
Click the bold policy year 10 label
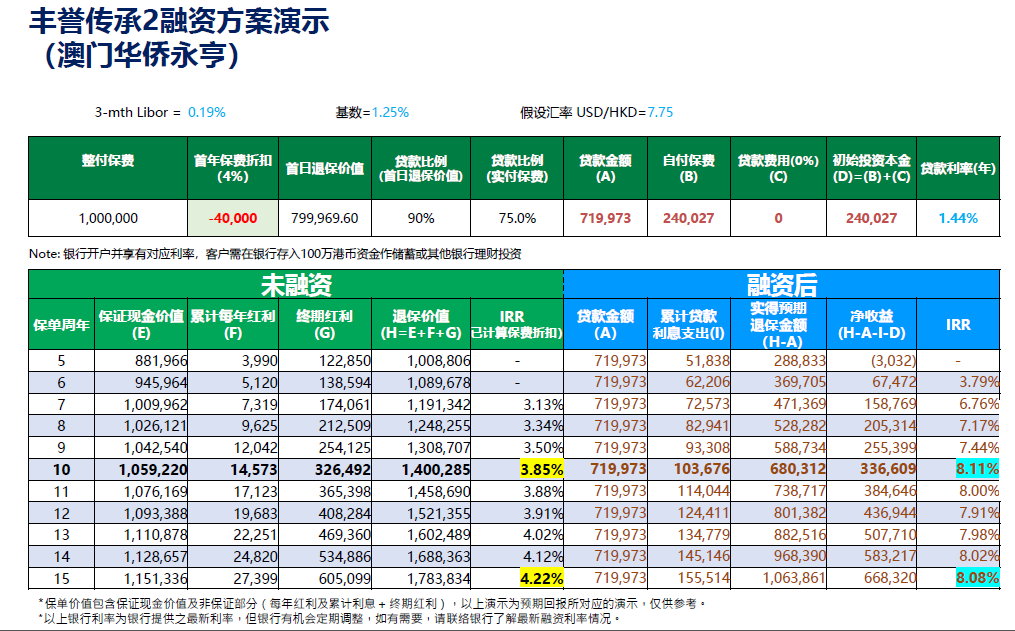point(61,470)
